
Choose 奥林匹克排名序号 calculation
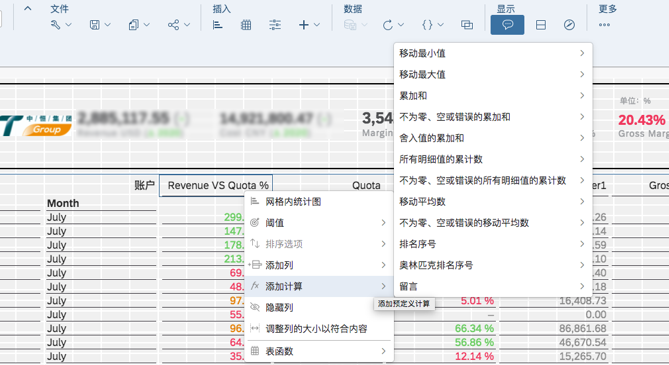pos(493,265)
